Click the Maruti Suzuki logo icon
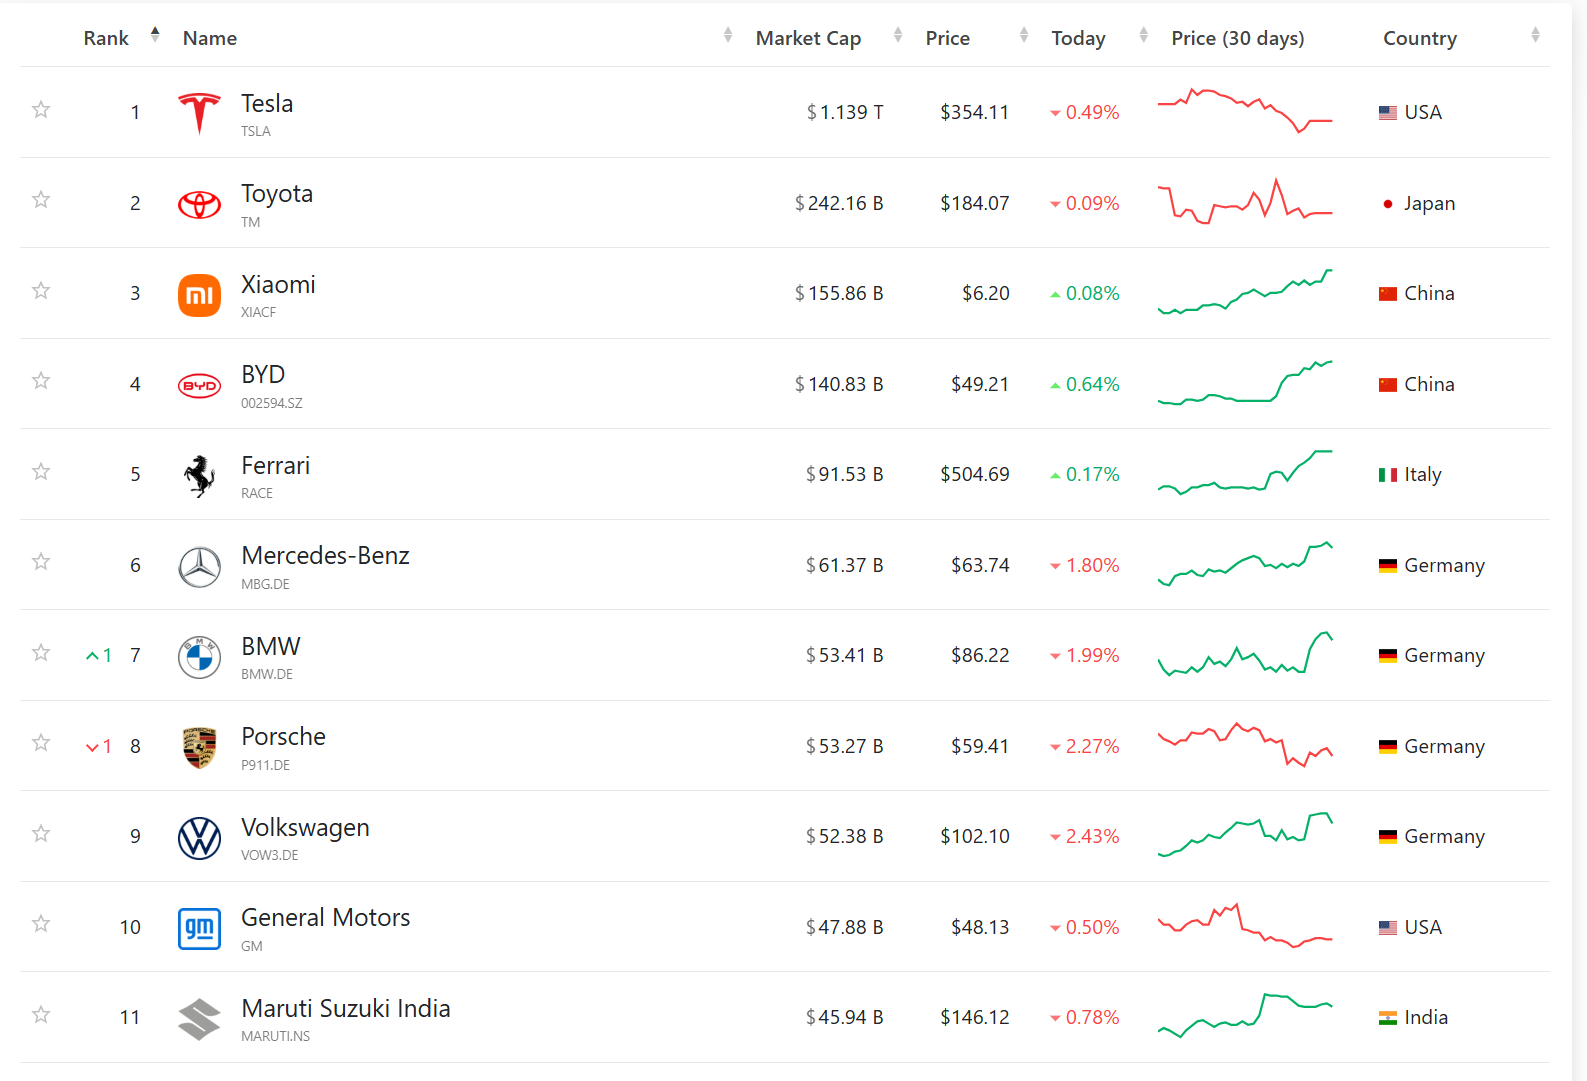Image resolution: width=1587 pixels, height=1081 pixels. pyautogui.click(x=199, y=1019)
